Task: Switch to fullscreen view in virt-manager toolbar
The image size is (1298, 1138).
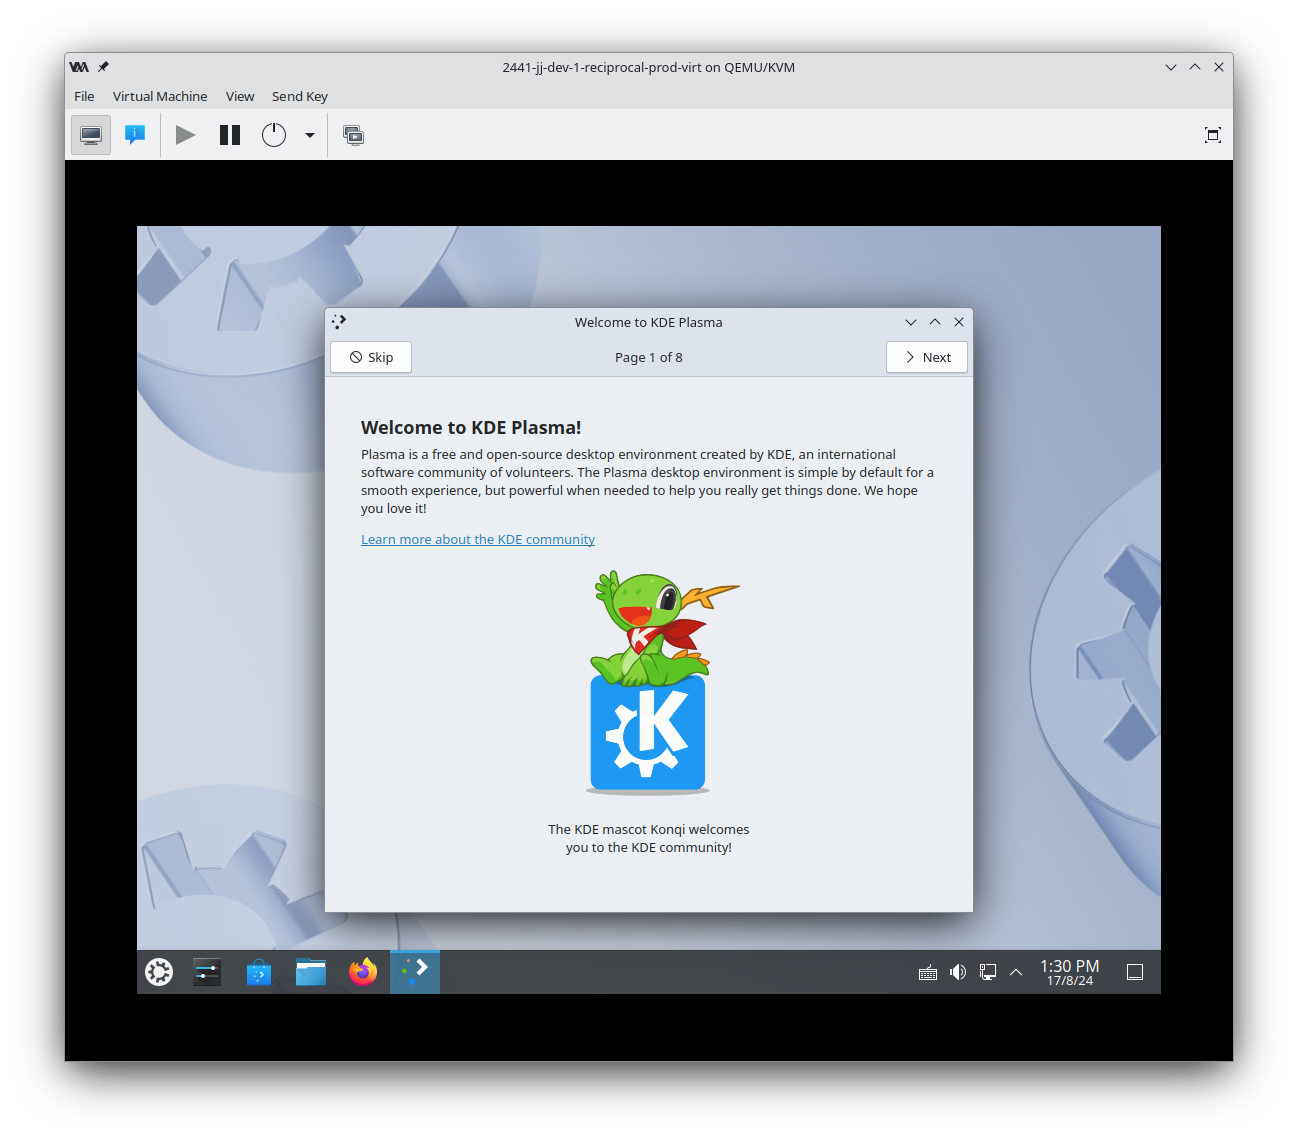Action: 1213,135
